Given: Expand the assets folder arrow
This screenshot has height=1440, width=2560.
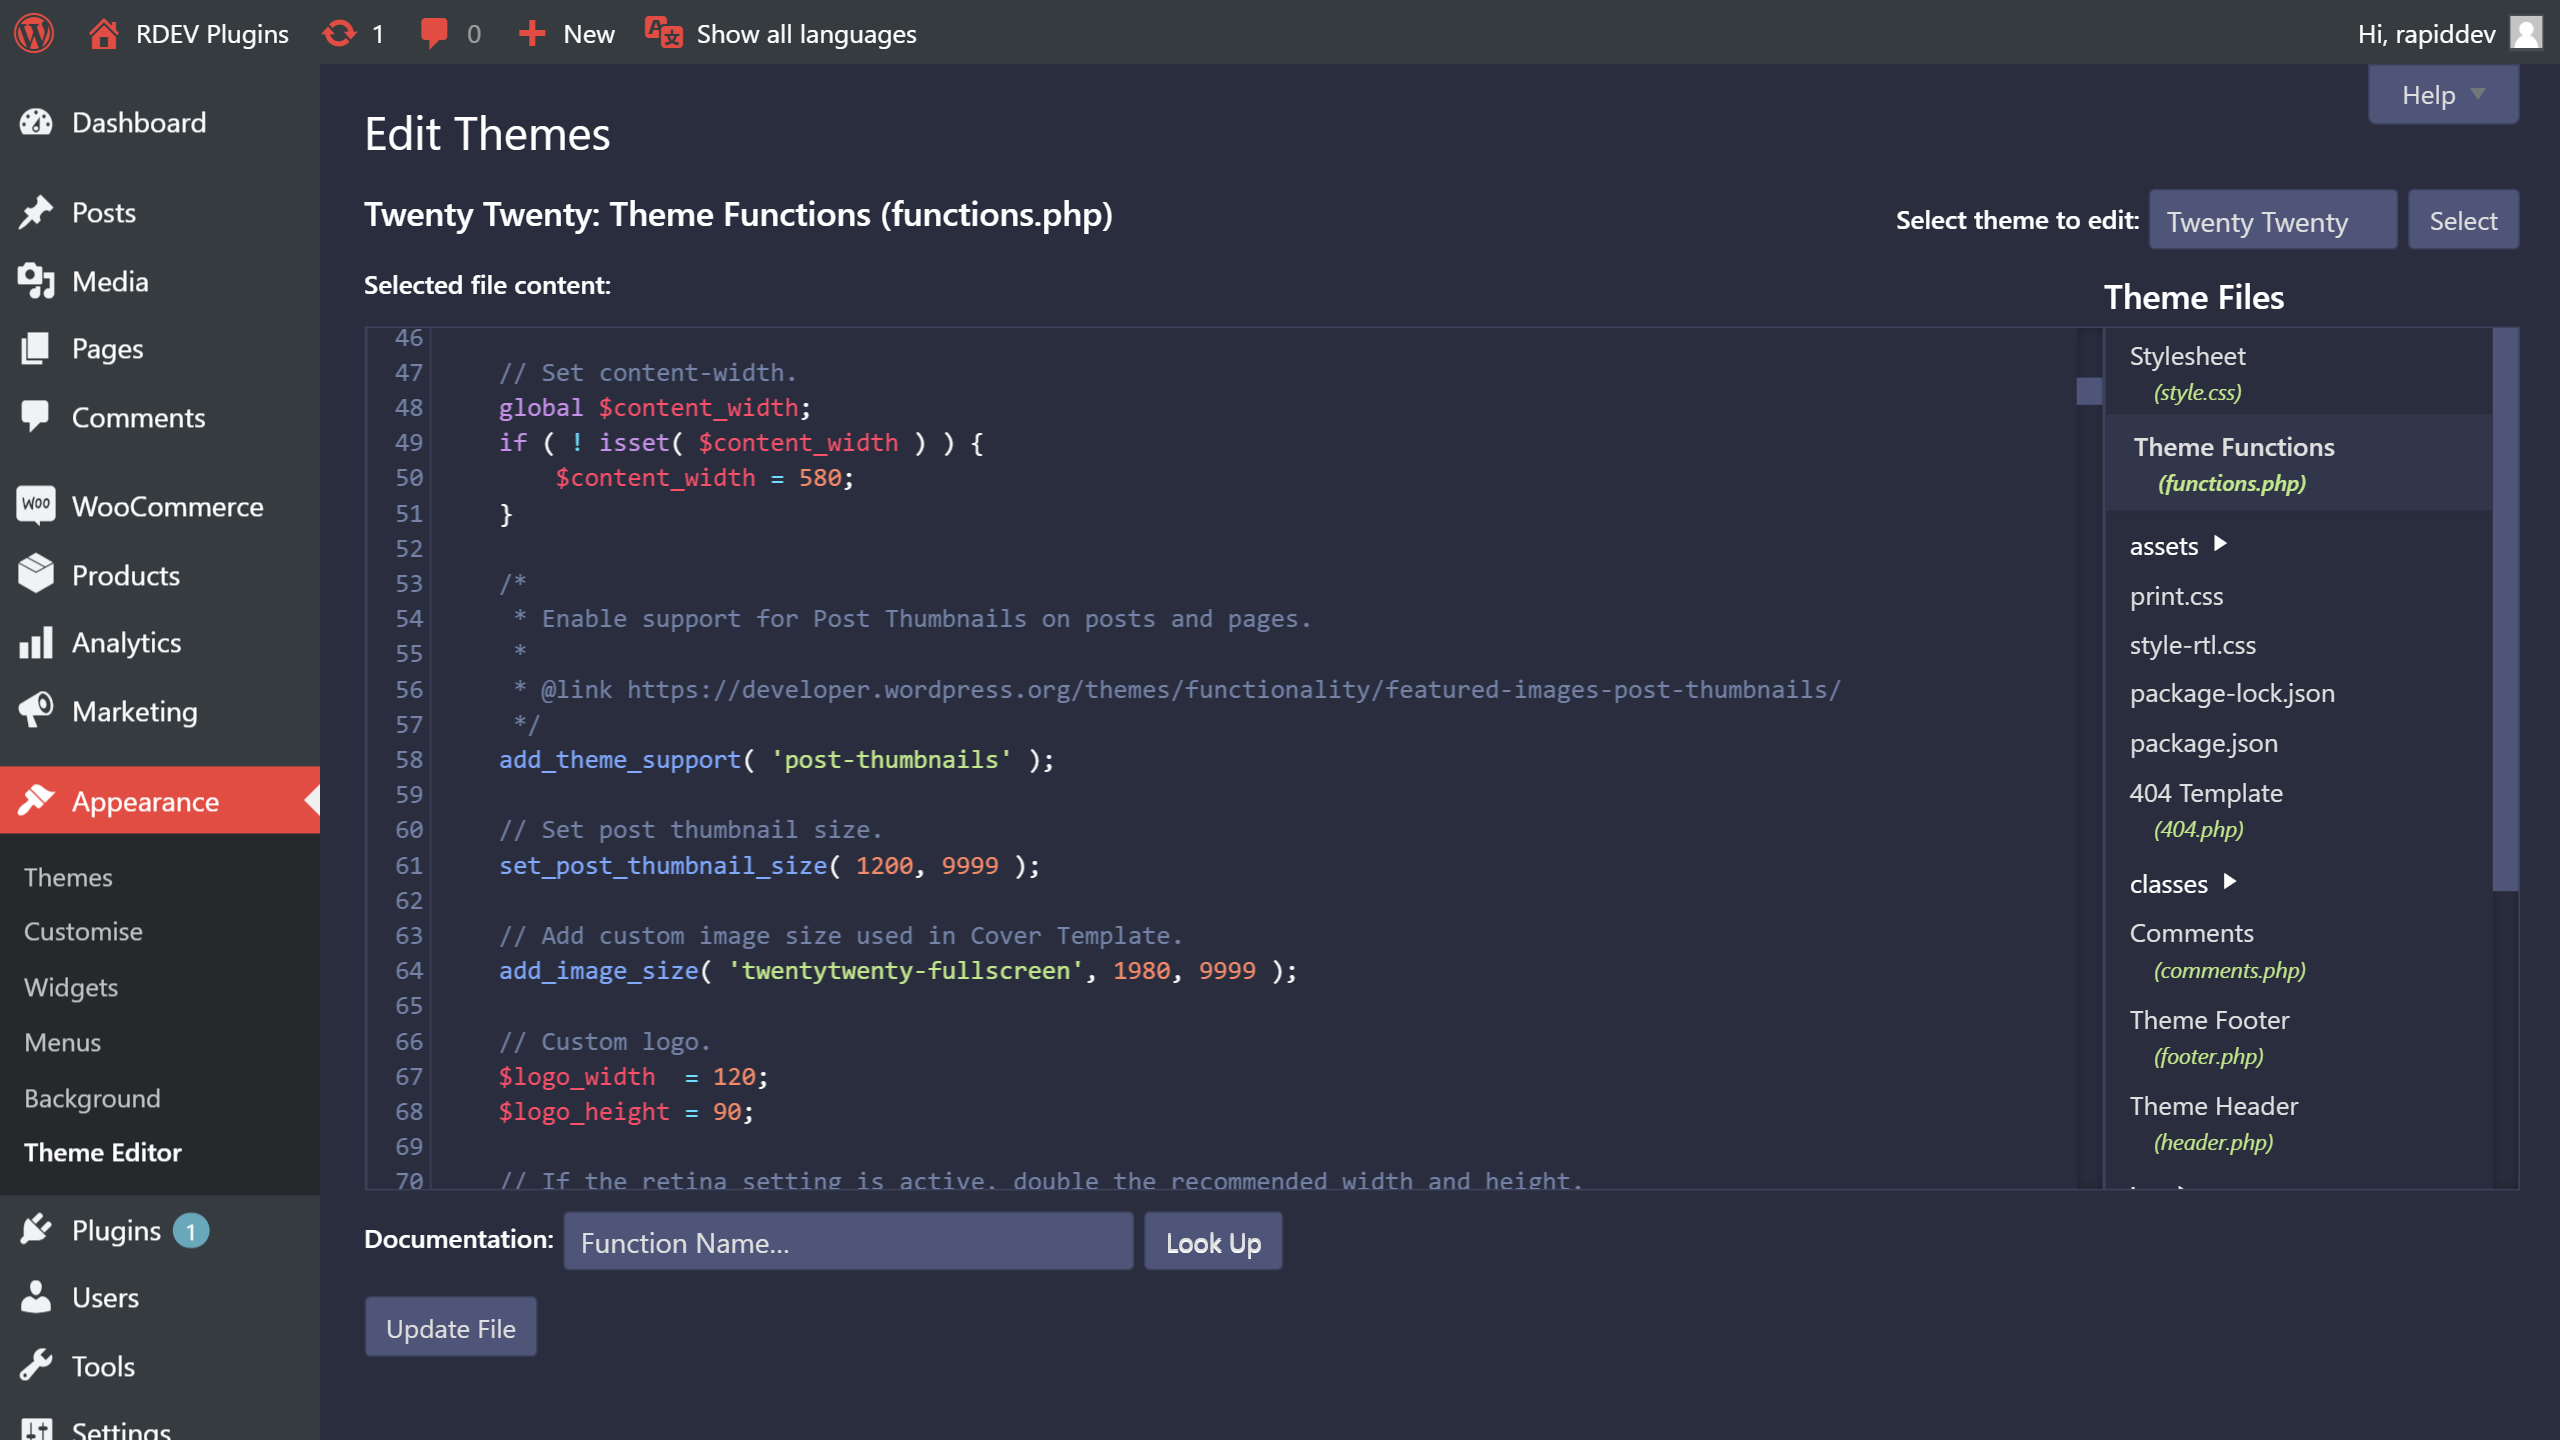Looking at the screenshot, I should [2220, 543].
